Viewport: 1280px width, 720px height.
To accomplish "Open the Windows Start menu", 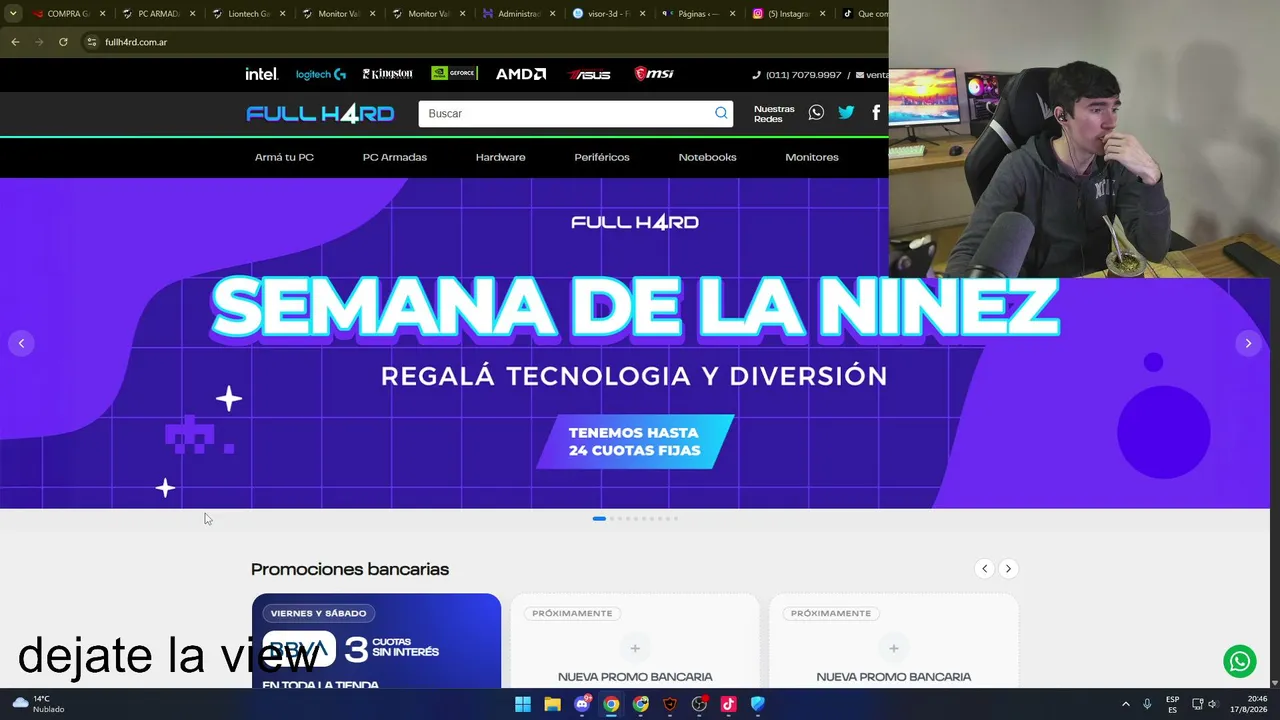I will (x=523, y=704).
